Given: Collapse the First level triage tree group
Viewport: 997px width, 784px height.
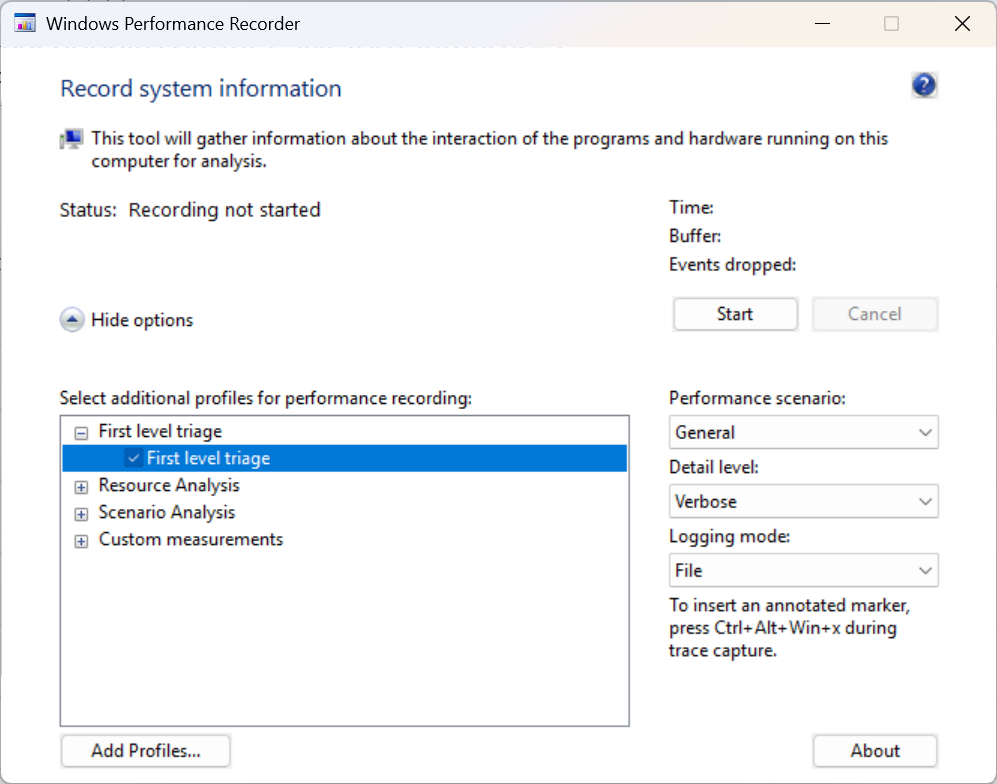Looking at the screenshot, I should coord(81,432).
